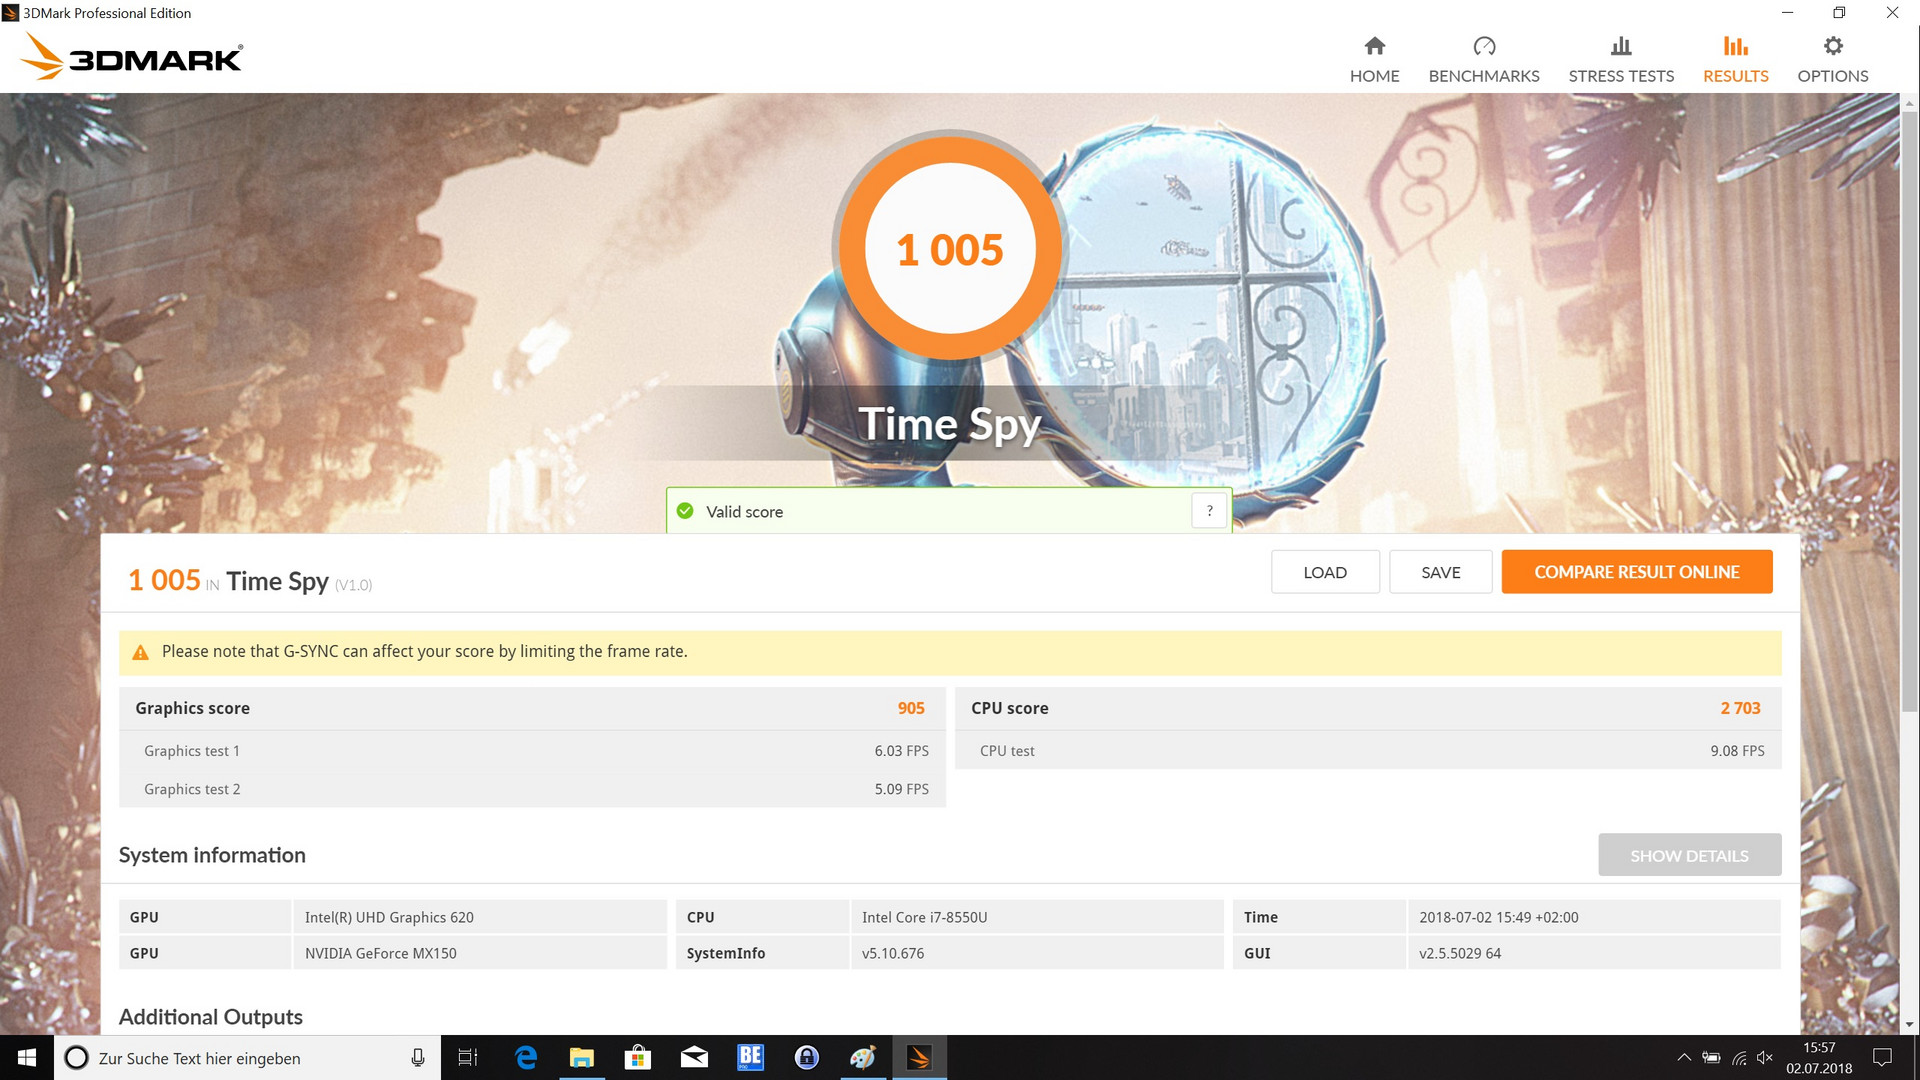This screenshot has height=1080, width=1920.
Task: Click GUI version v2.5.5029 64
Action: [x=1460, y=953]
